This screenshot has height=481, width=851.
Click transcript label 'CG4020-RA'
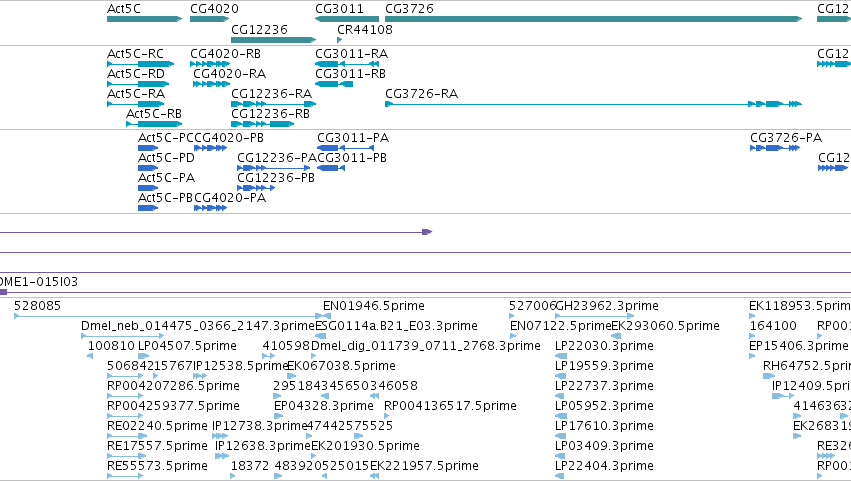pos(230,74)
